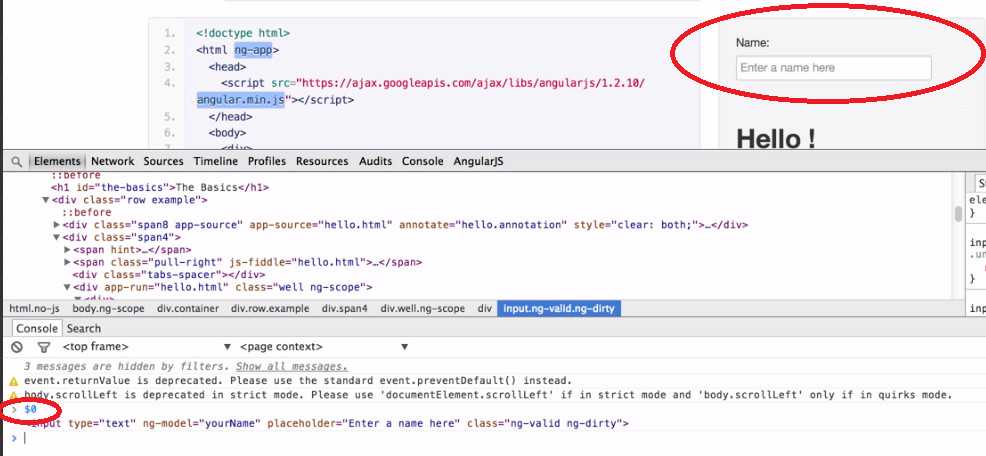Image resolution: width=986 pixels, height=456 pixels.
Task: Click the Show all messages link
Action: 292,367
